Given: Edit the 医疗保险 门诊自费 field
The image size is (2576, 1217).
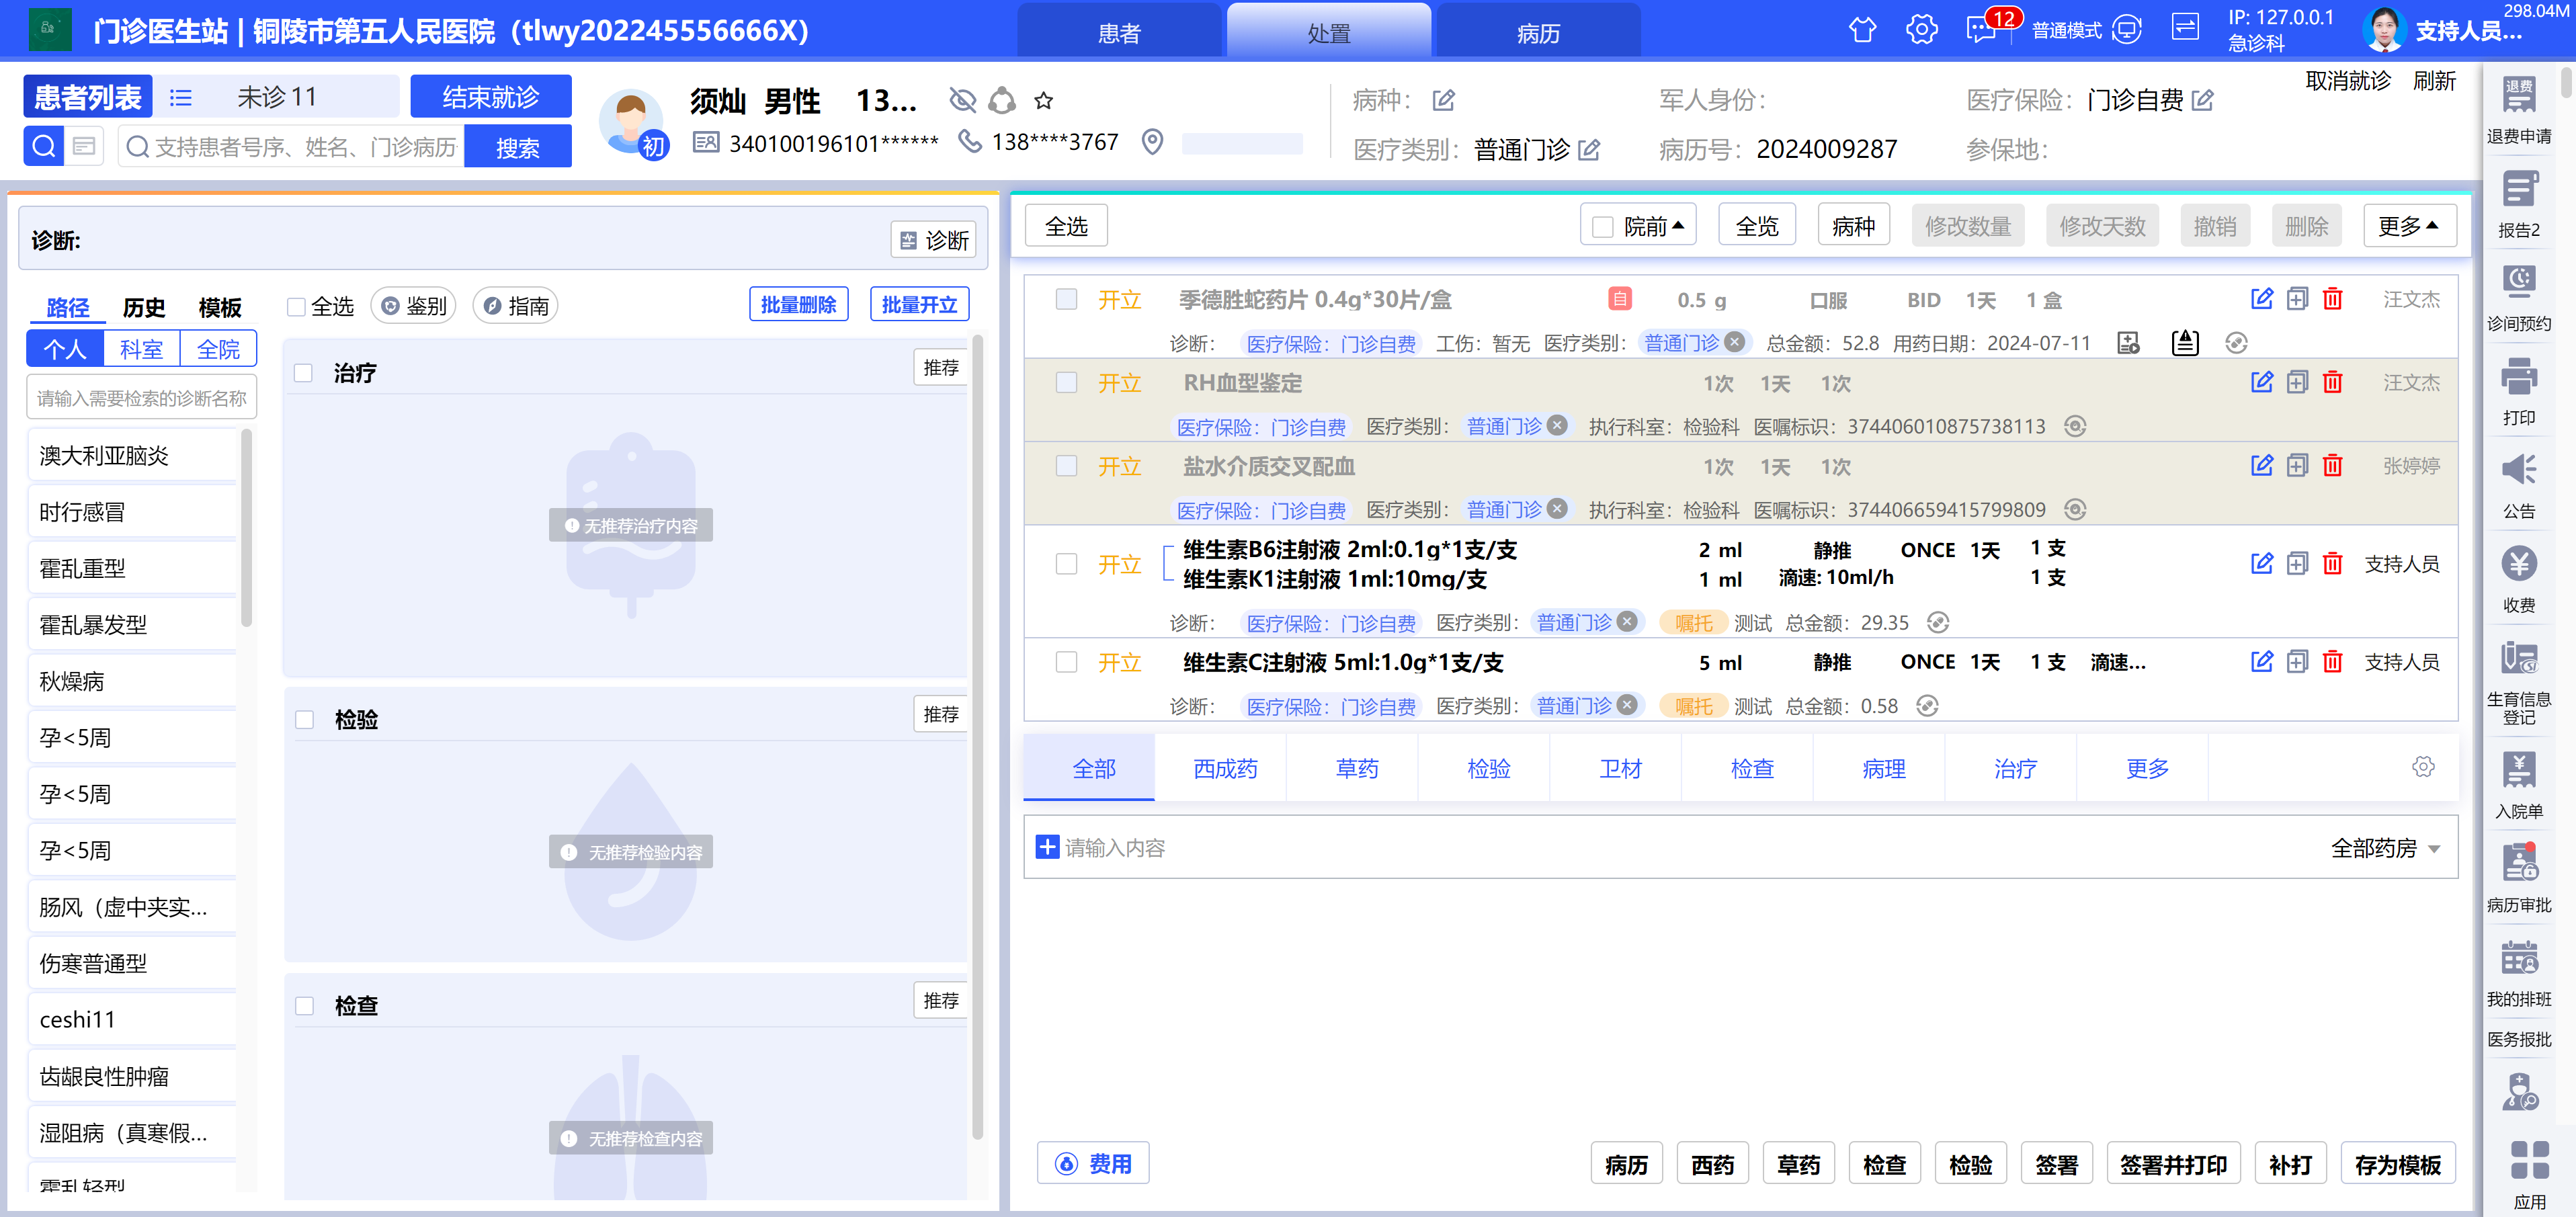Looking at the screenshot, I should pyautogui.click(x=2203, y=100).
